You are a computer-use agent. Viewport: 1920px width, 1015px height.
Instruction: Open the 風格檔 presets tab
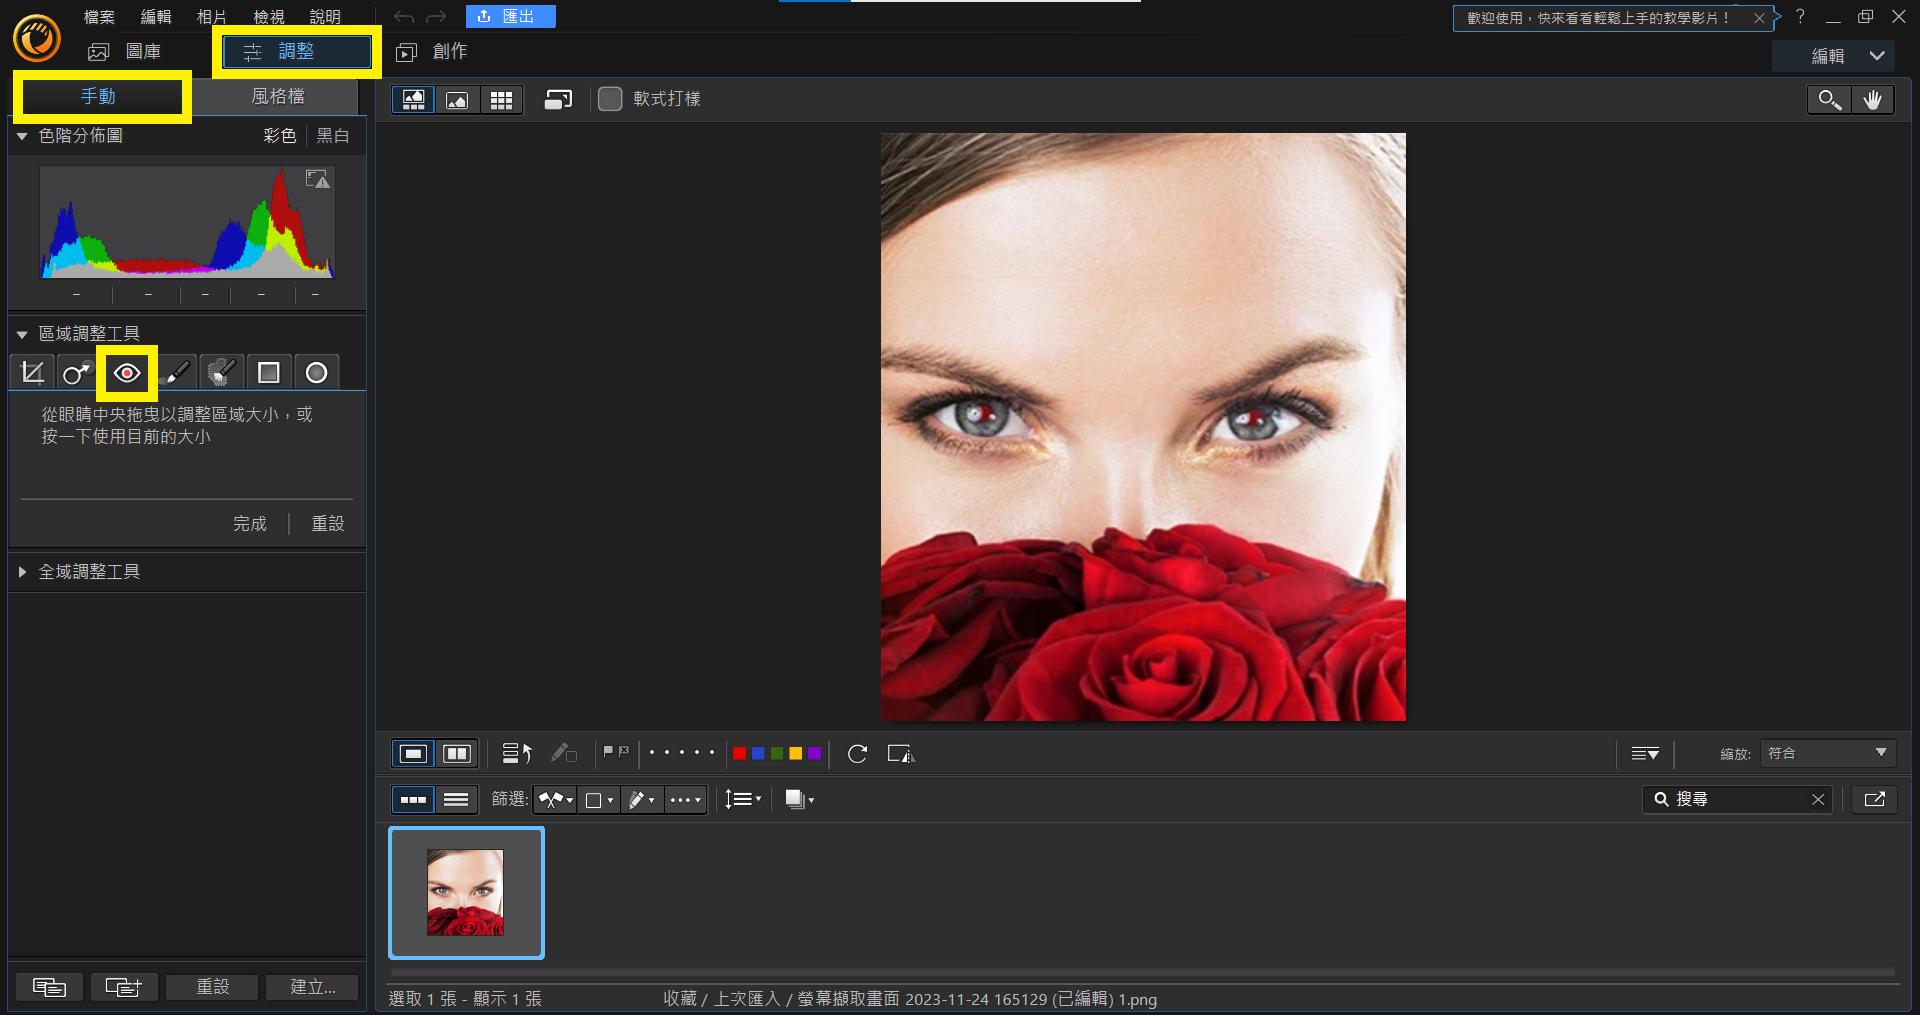coord(277,96)
